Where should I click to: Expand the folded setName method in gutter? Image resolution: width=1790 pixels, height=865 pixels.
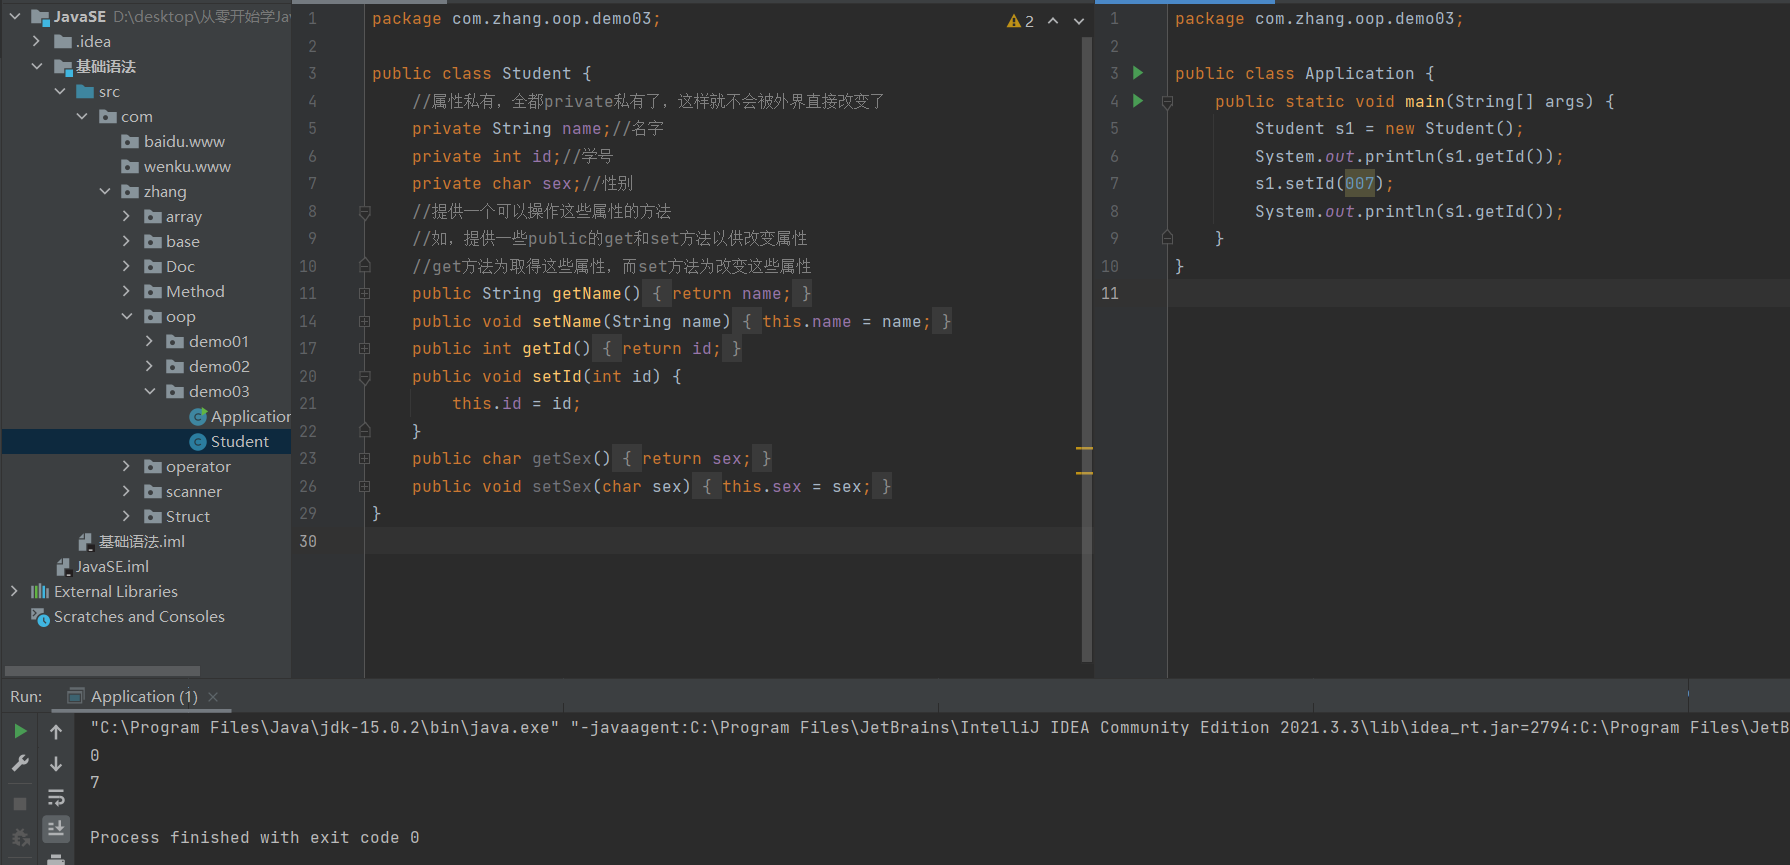365,322
